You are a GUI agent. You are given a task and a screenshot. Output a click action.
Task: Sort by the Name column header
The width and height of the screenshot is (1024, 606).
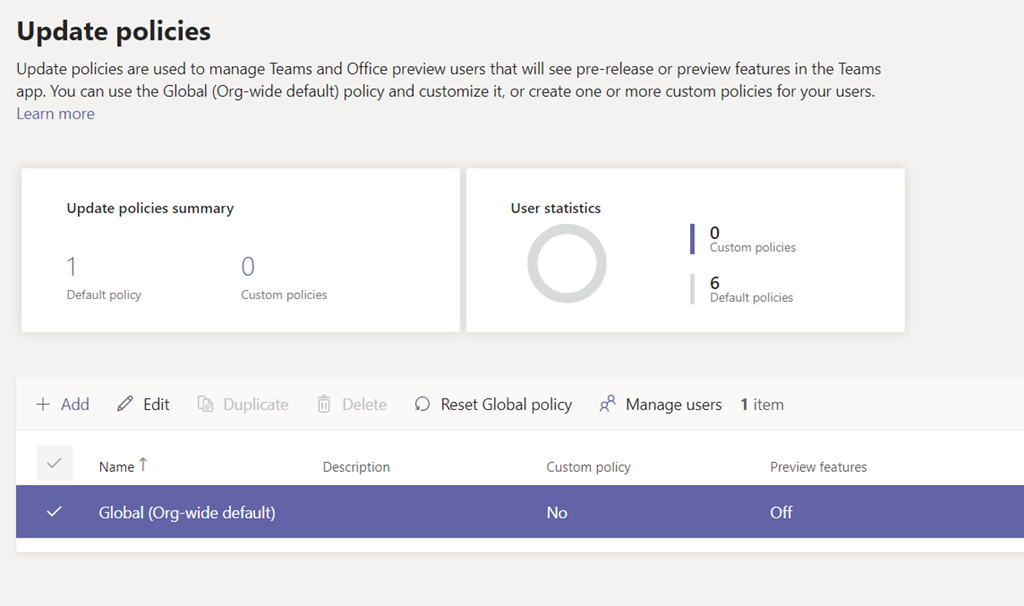[116, 467]
